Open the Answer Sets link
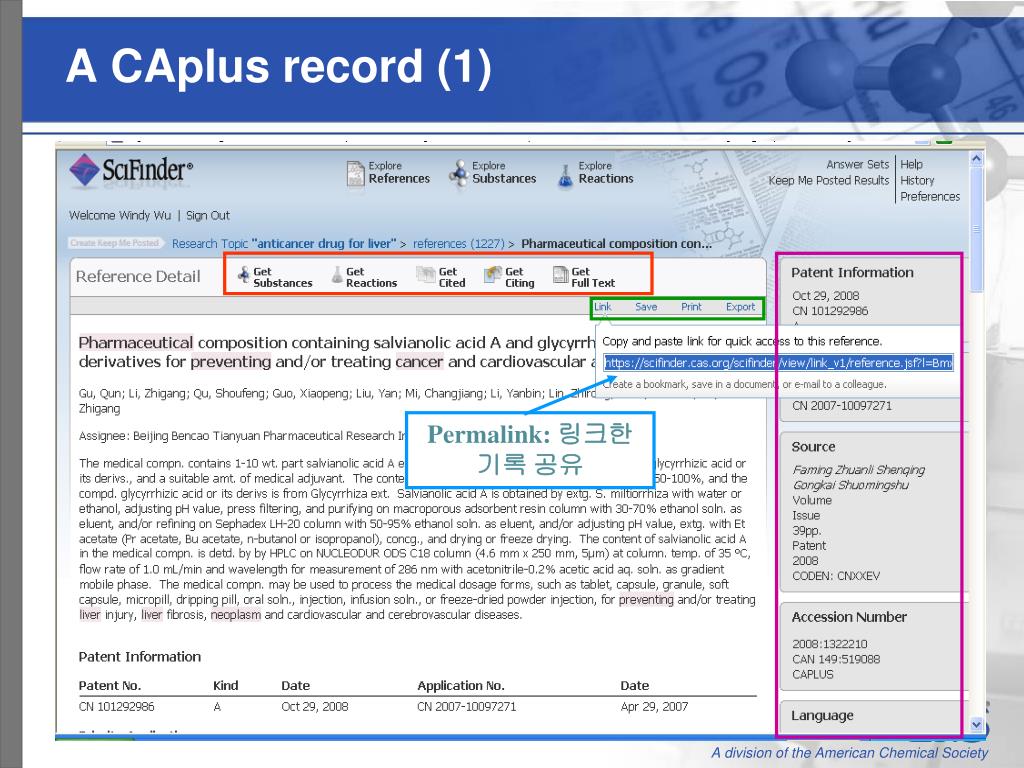This screenshot has height=768, width=1024. (x=857, y=165)
